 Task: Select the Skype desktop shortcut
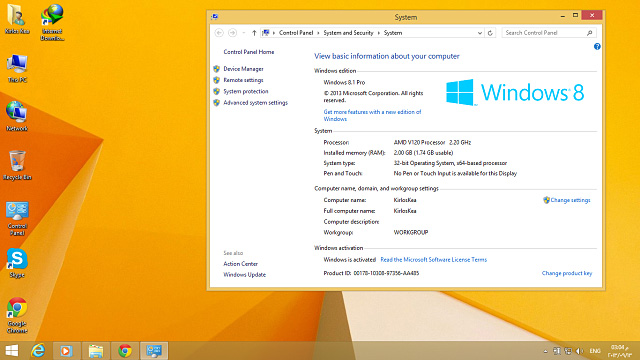(17, 264)
